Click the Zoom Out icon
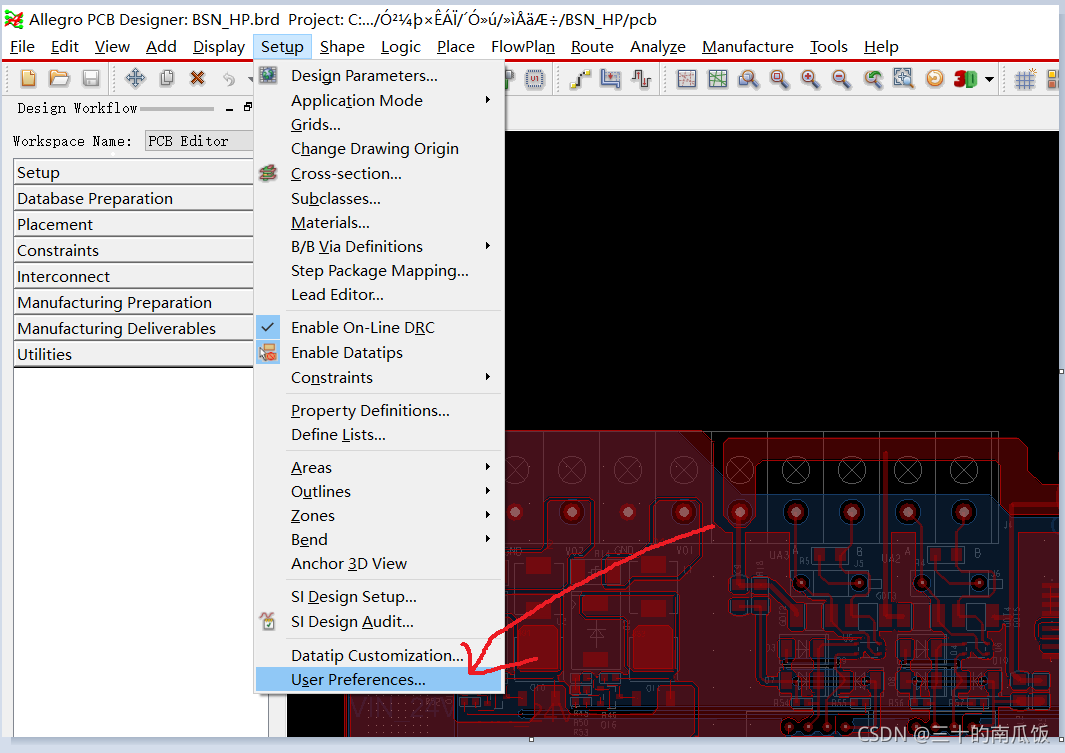This screenshot has height=753, width=1065. [x=841, y=79]
